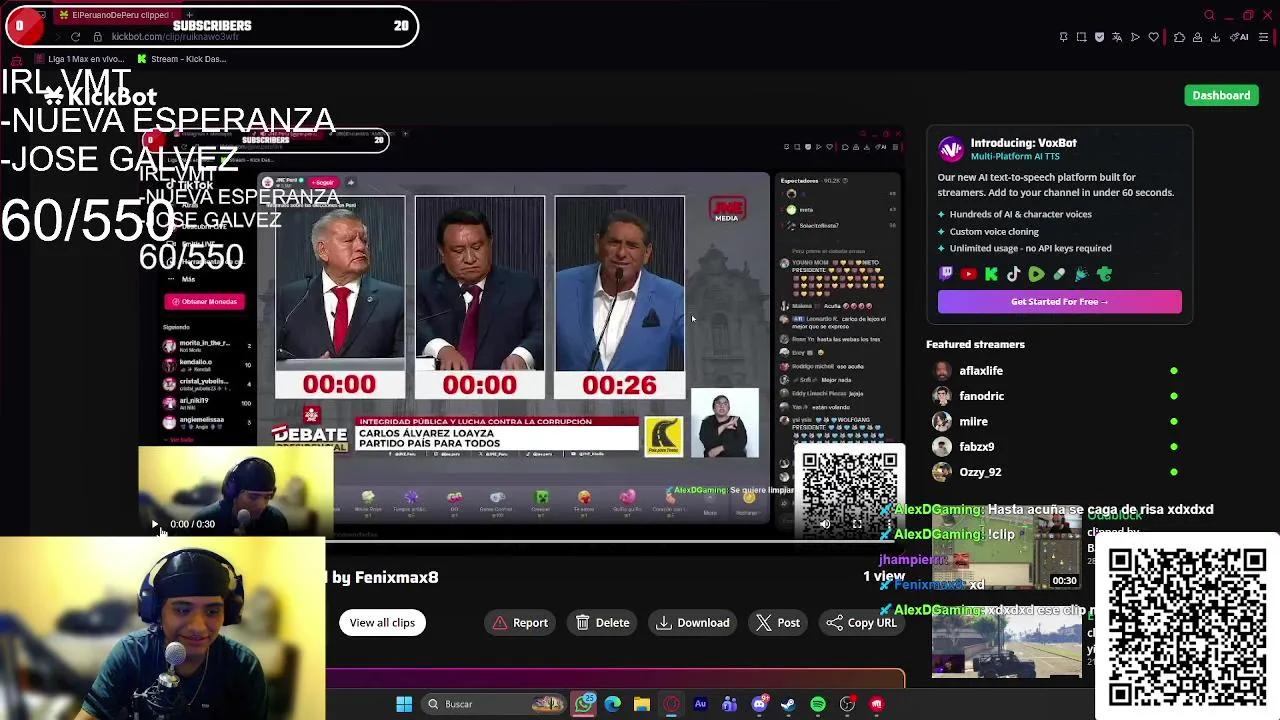Copy the clip URL
The height and width of the screenshot is (720, 1280).
[x=861, y=622]
